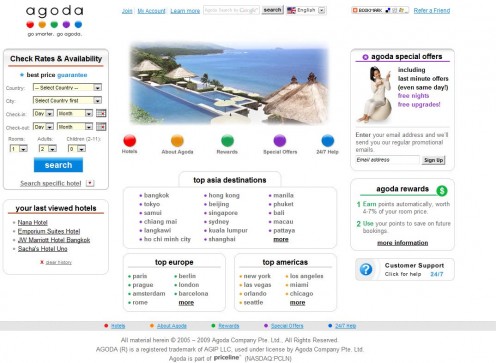Open the check-out calendar picker icon
Viewport: 496px width, 363px height.
[x=101, y=127]
